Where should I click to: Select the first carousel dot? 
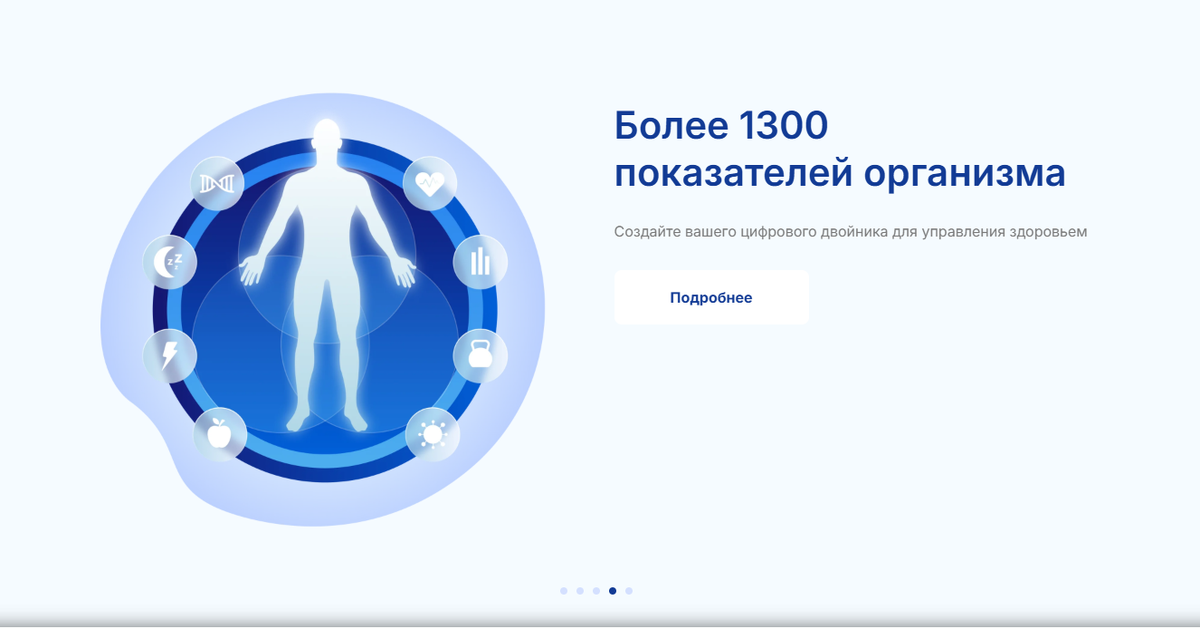point(564,592)
